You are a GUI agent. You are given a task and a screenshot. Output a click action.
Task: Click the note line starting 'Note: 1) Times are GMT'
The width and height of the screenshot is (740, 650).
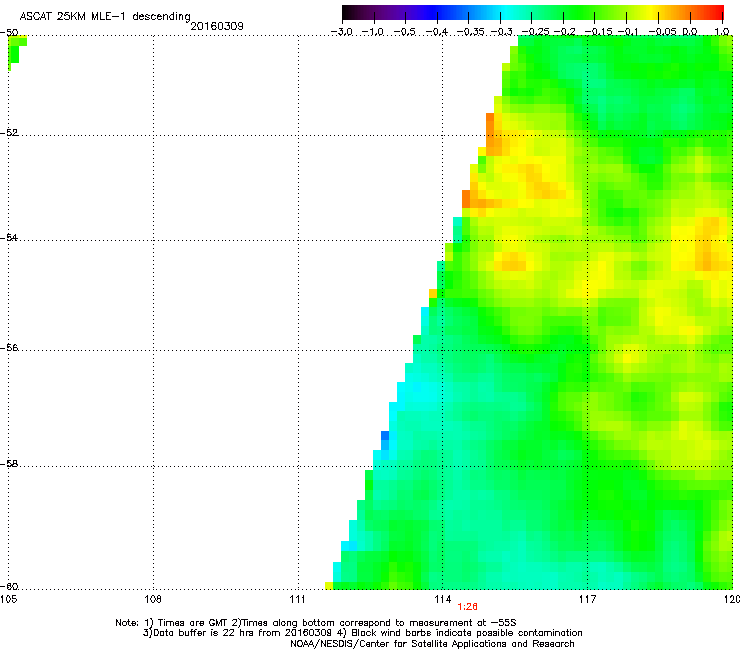(316, 623)
